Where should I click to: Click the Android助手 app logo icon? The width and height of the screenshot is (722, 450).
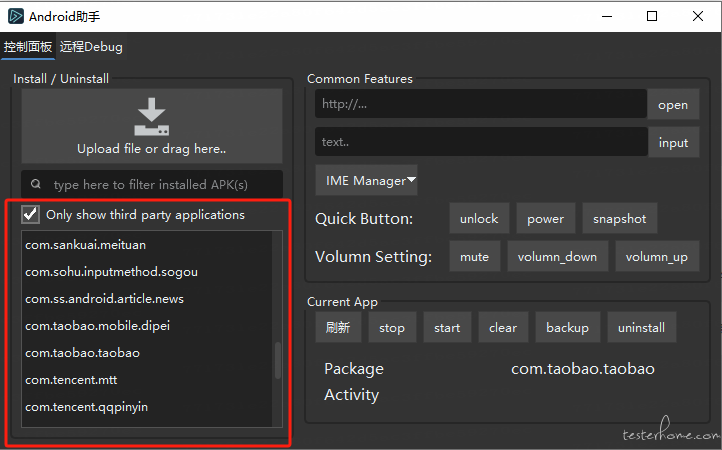[16, 16]
